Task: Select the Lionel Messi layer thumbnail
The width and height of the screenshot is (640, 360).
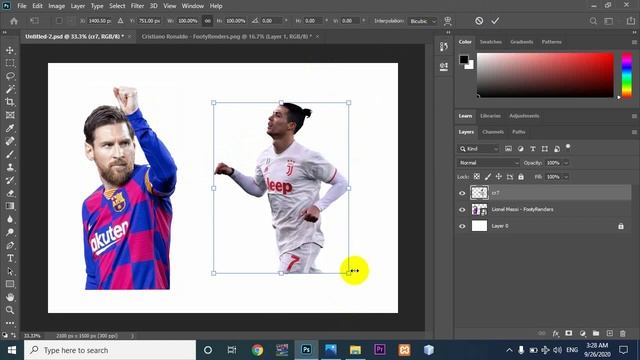Action: (479, 209)
